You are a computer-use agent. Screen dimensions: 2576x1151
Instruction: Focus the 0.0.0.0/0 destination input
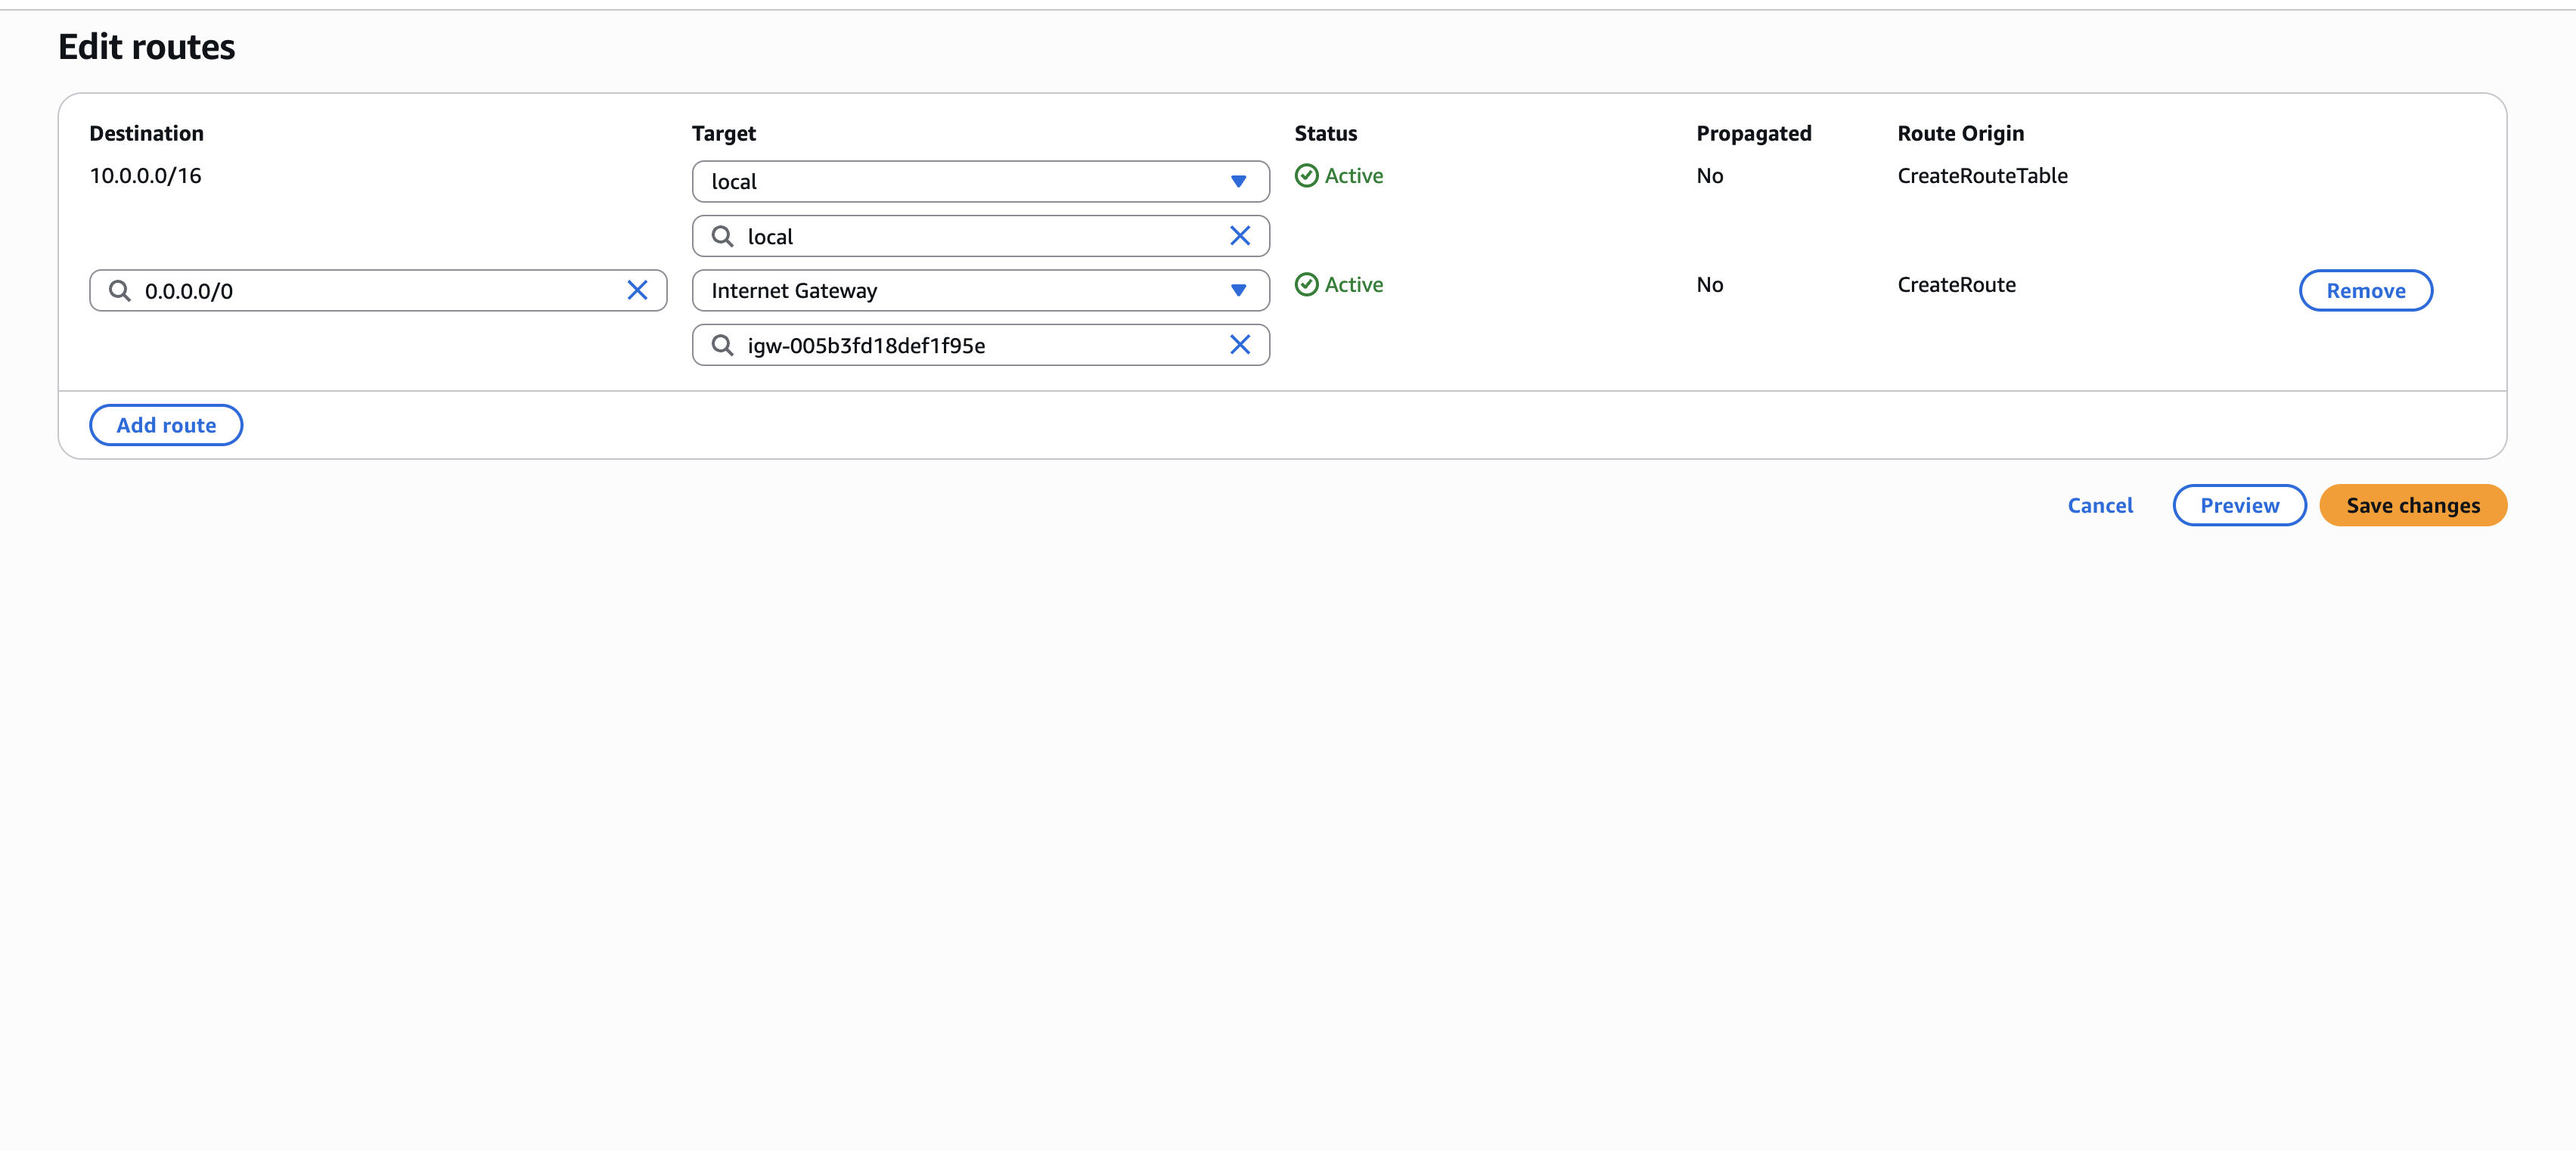pyautogui.click(x=378, y=290)
